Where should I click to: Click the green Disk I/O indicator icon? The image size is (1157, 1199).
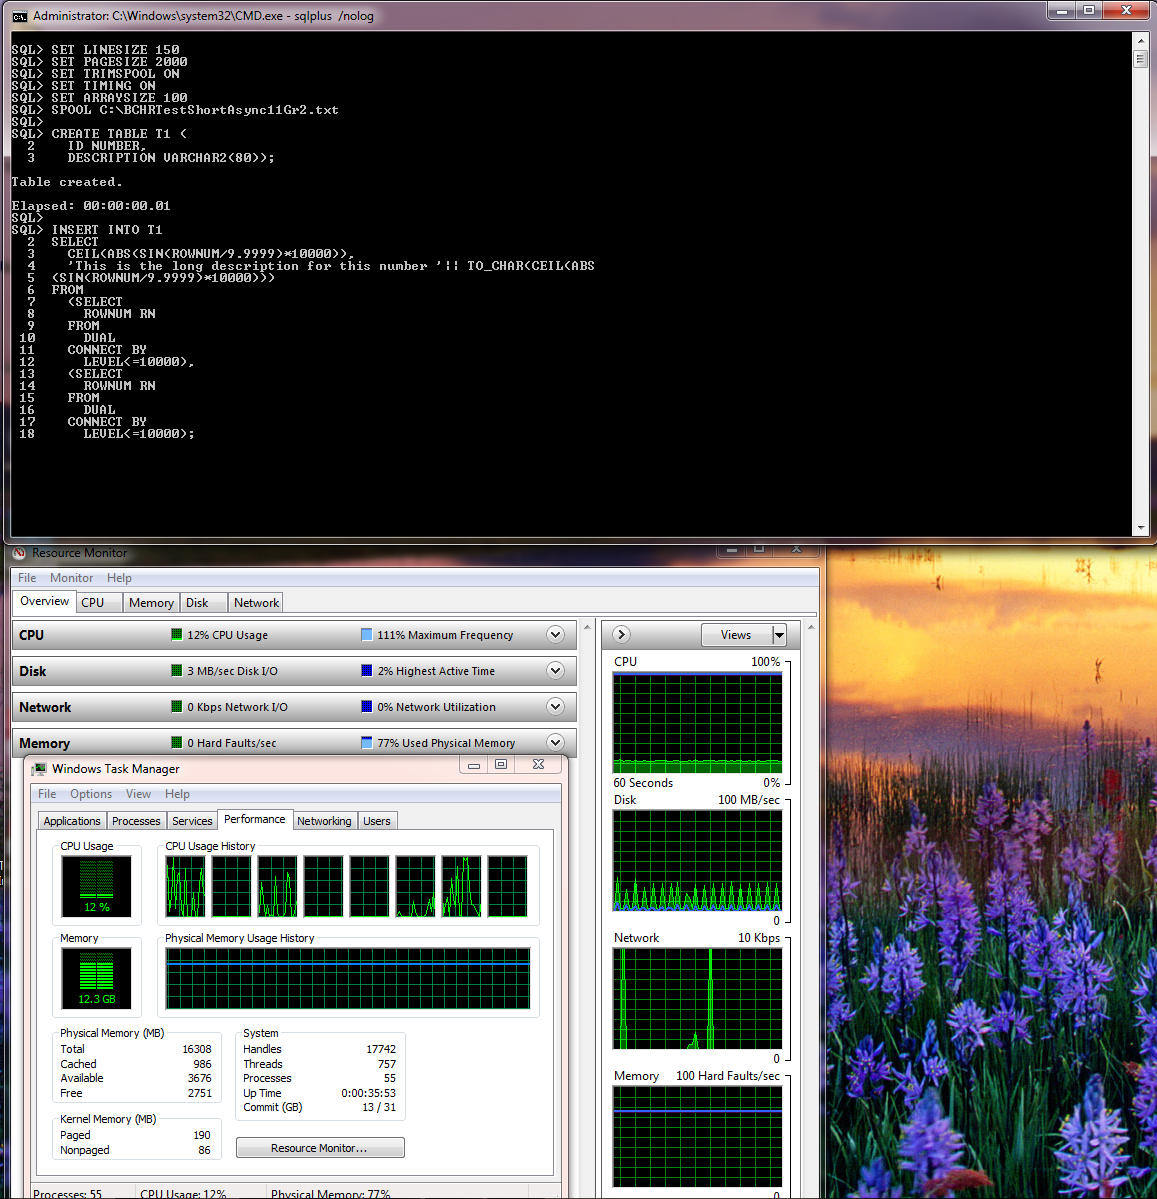pos(174,671)
